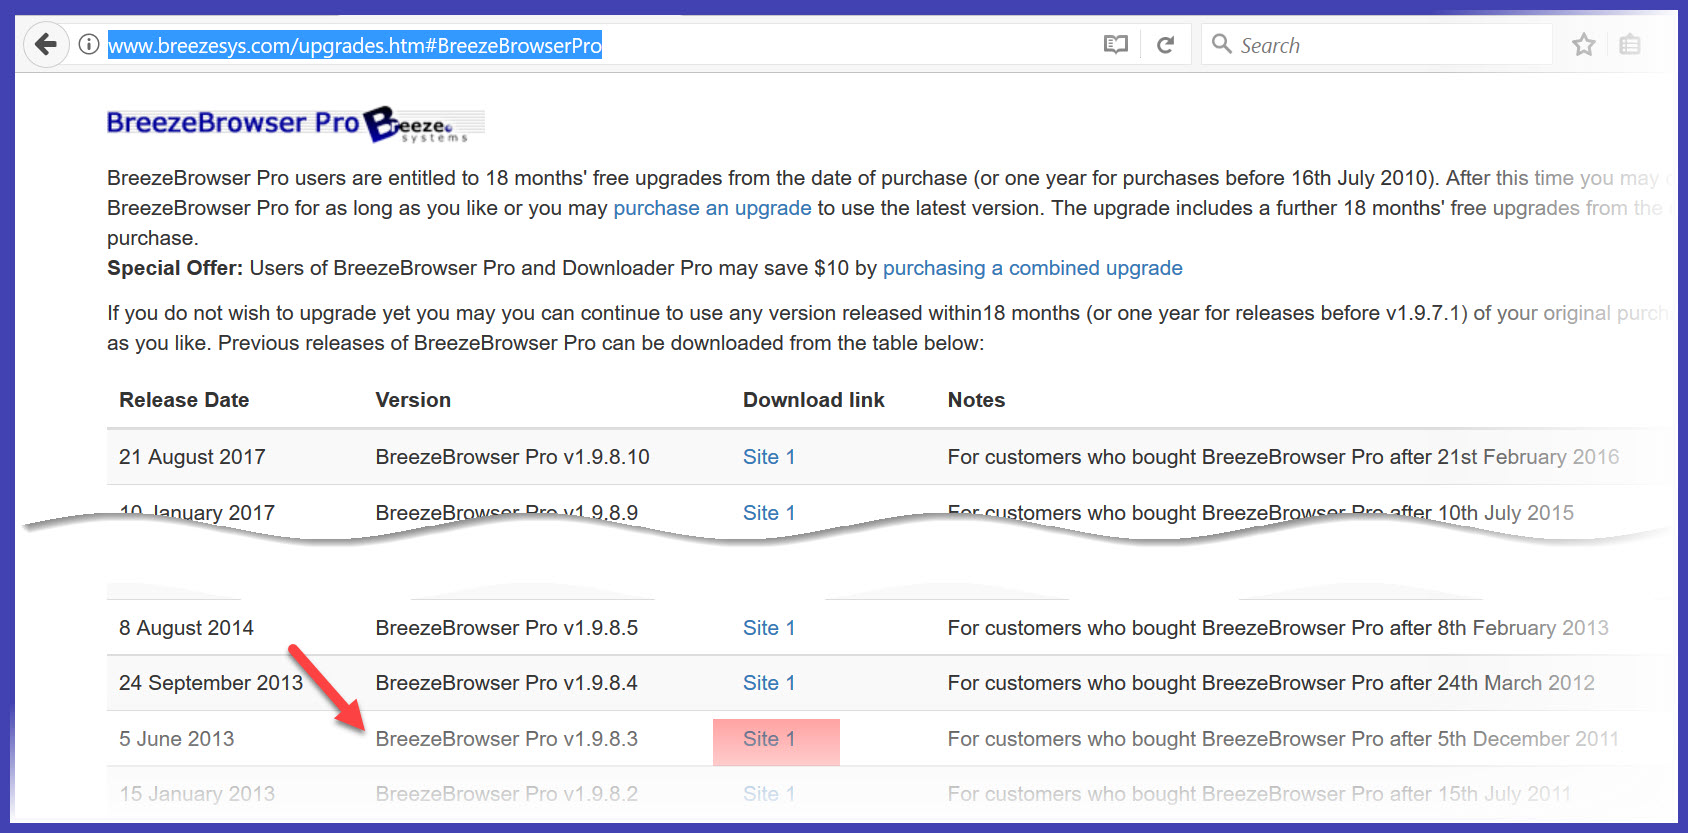Download v1.9.8.5 via Site 1
Viewport: 1688px width, 833px height.
(x=769, y=628)
